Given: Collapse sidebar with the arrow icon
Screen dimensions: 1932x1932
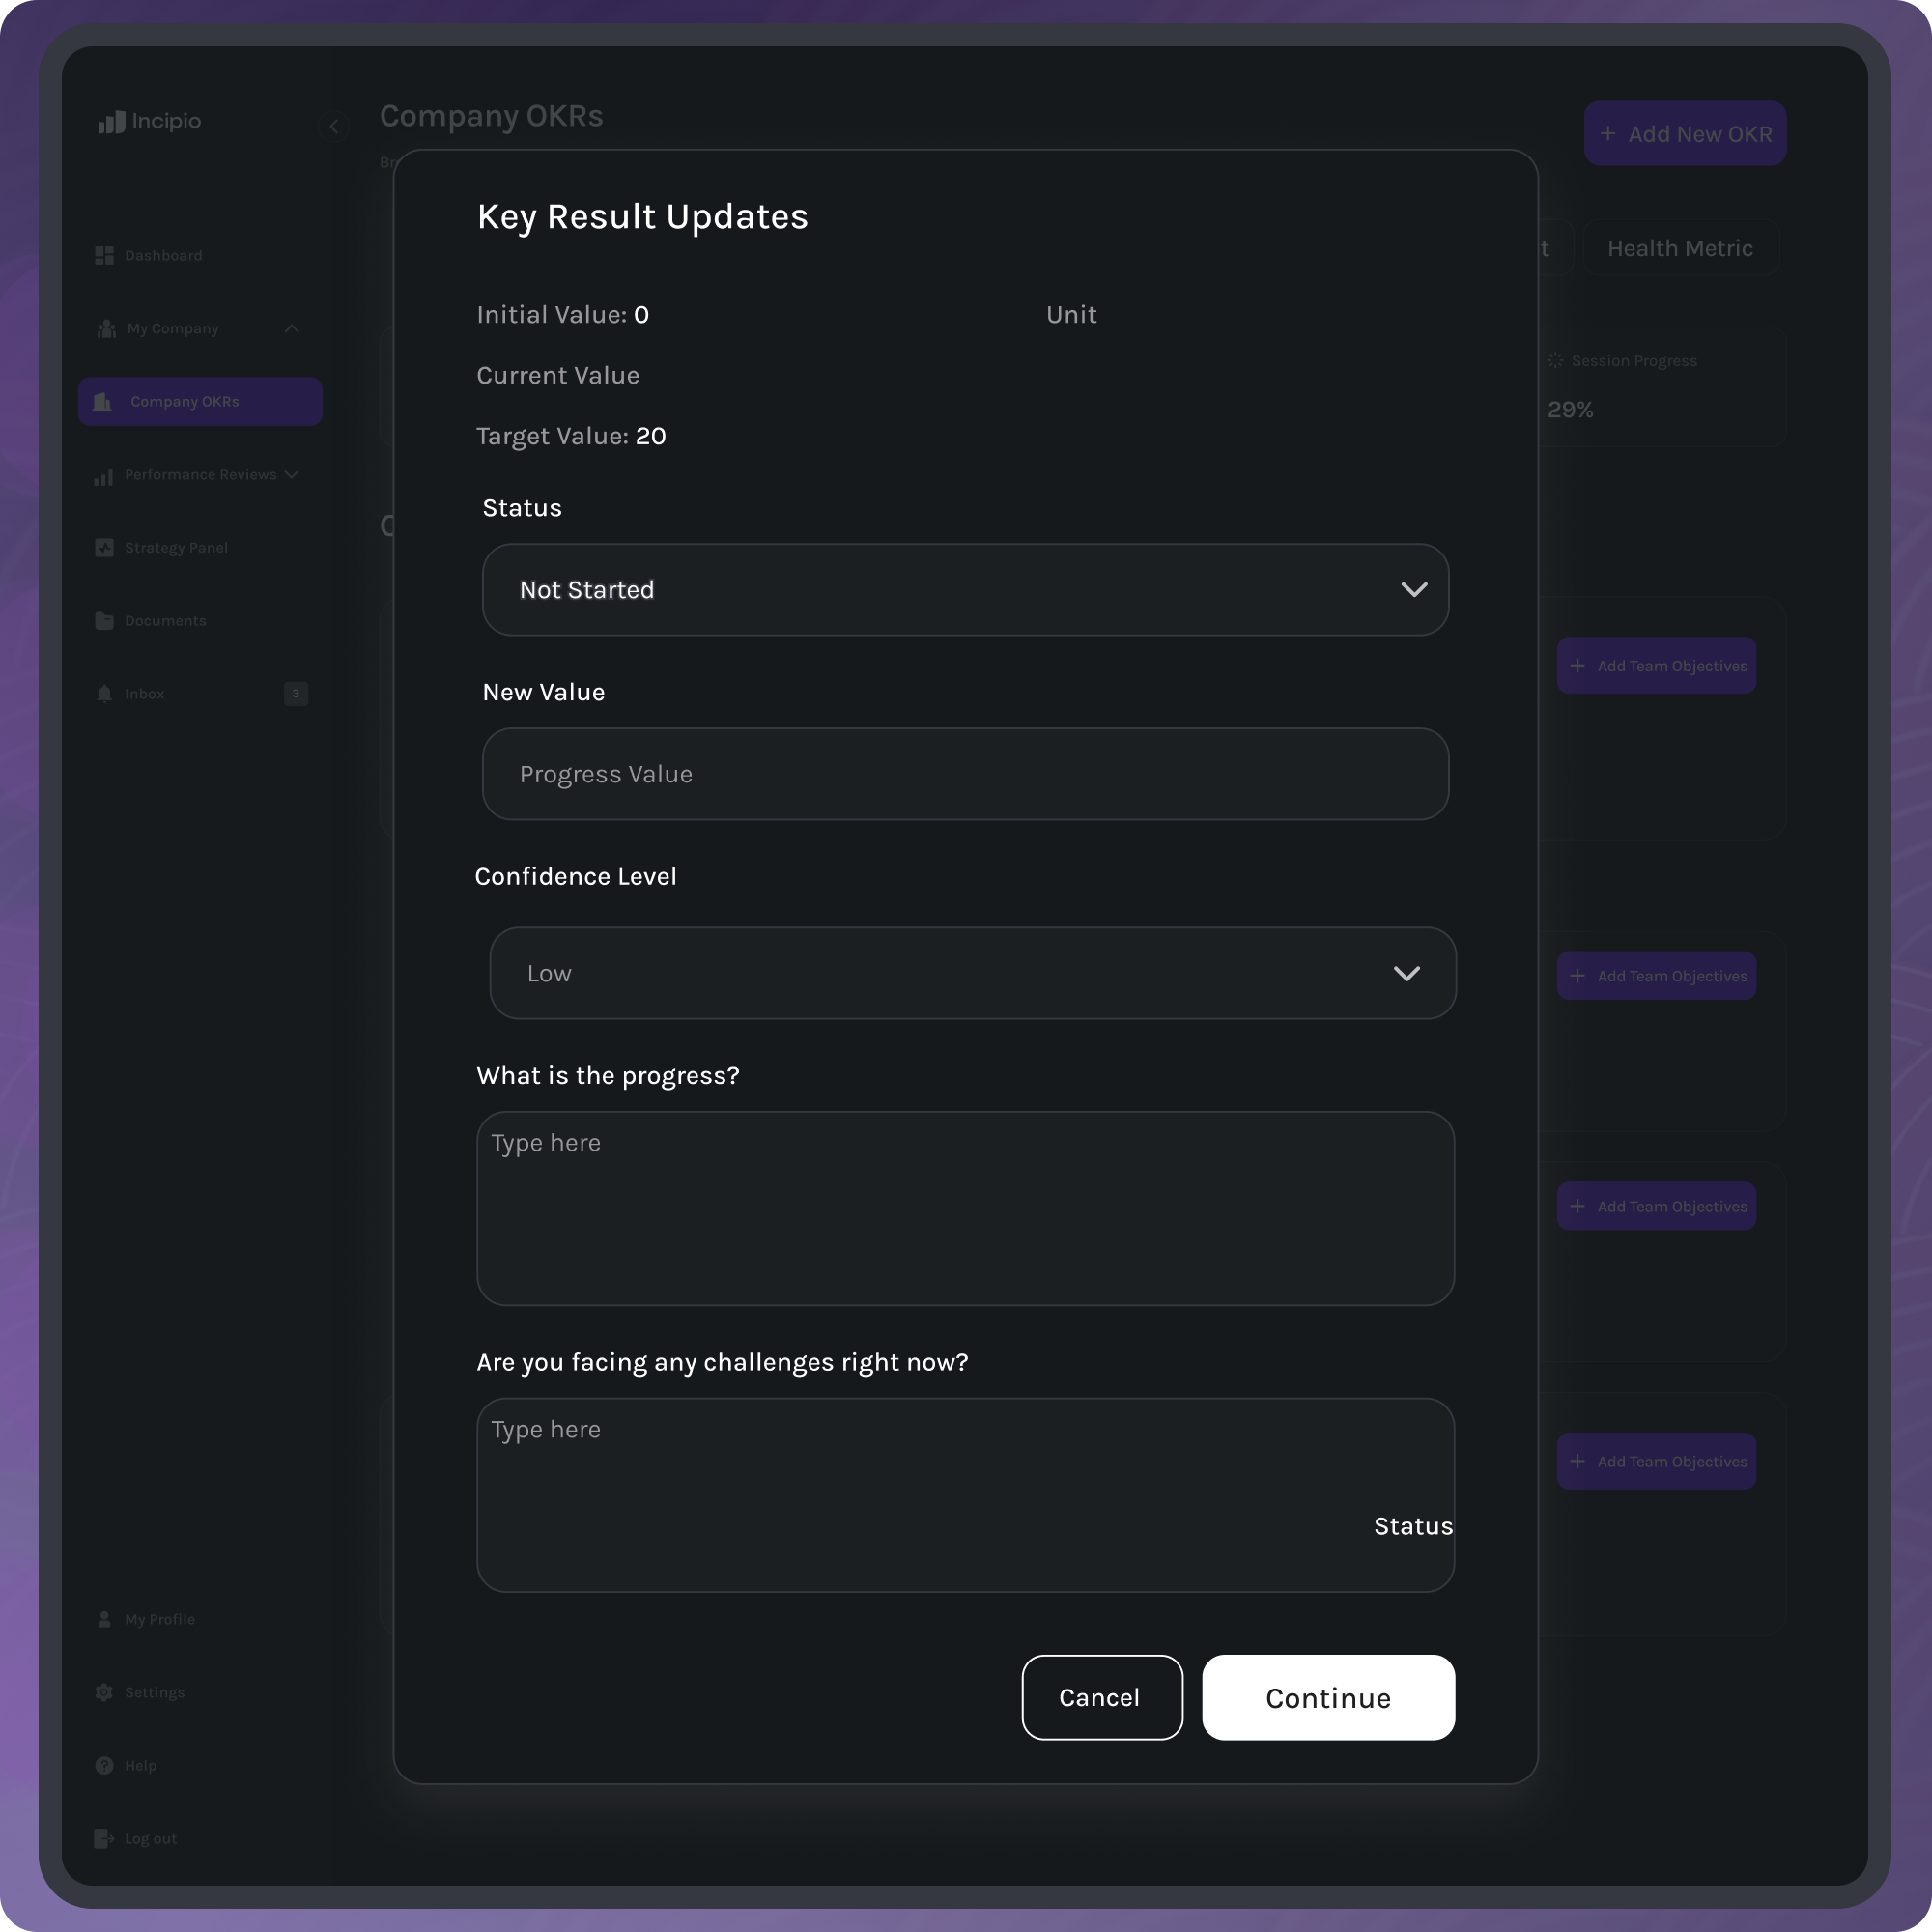Looking at the screenshot, I should click(x=334, y=126).
